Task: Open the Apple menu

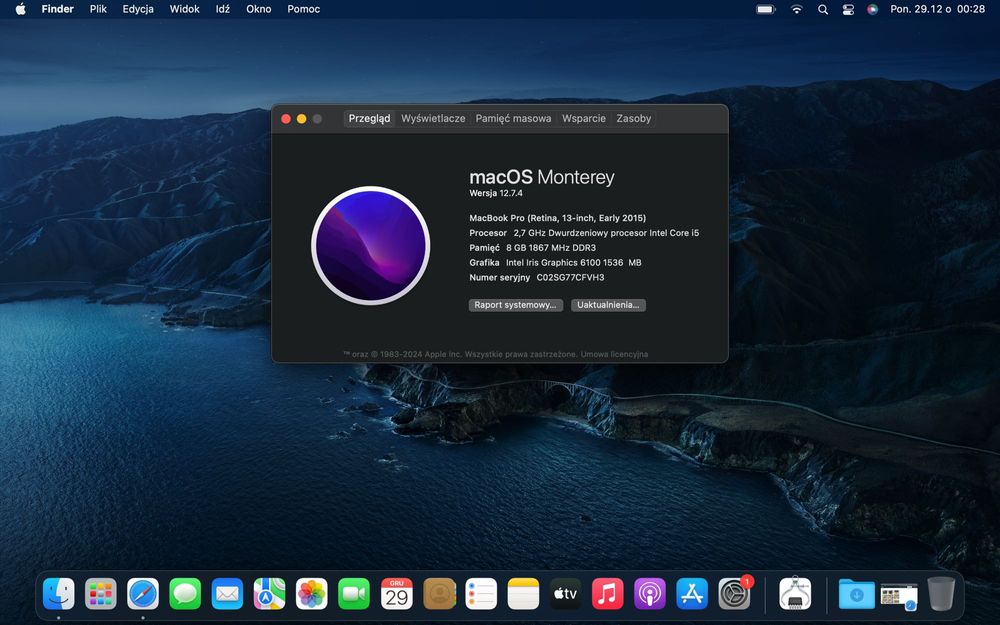Action: pyautogui.click(x=20, y=9)
